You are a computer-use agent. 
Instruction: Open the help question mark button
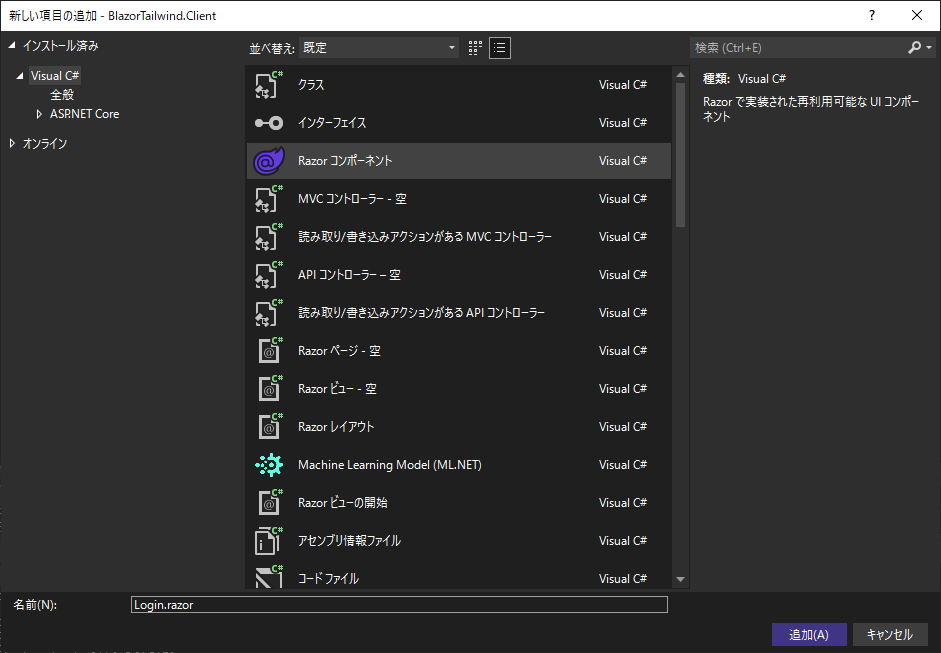[872, 15]
